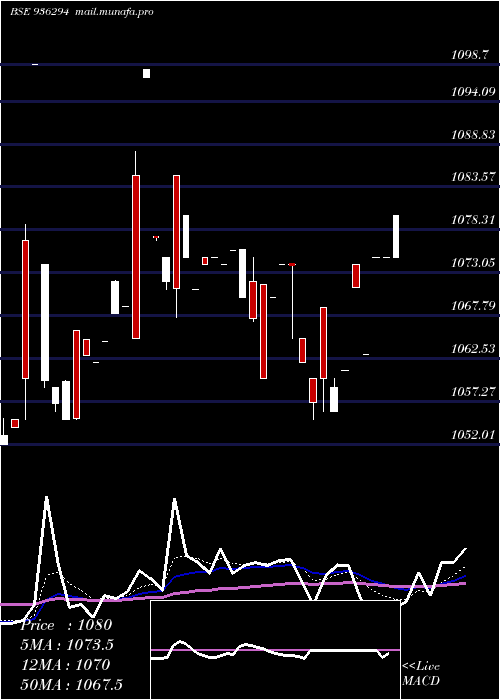Click the <<Live MACD label
500x700 pixels.
pos(421,674)
